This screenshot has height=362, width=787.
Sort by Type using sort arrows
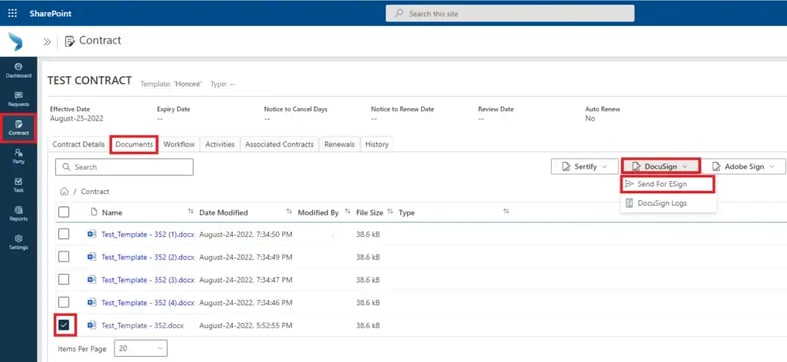click(506, 212)
